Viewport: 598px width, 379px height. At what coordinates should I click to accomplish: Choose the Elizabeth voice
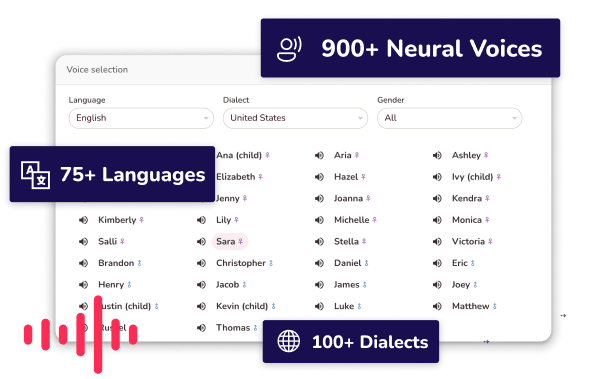click(x=235, y=177)
